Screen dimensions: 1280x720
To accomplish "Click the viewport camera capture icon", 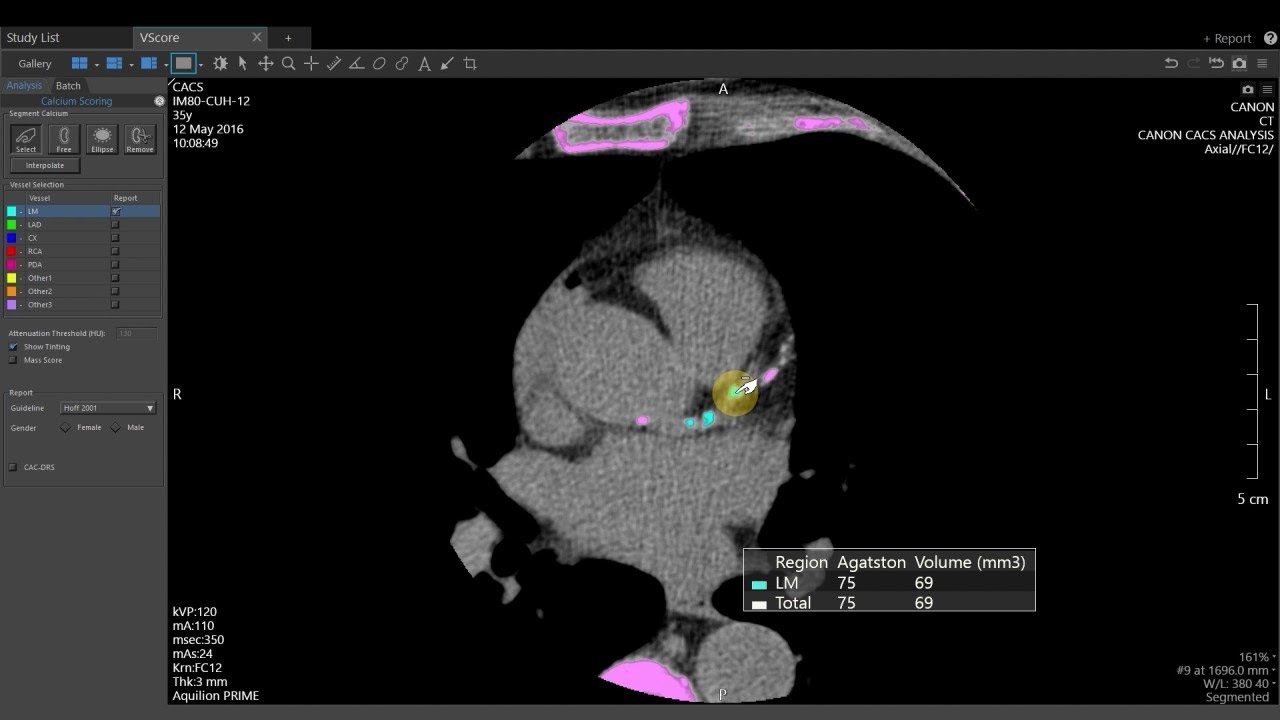I will click(x=1248, y=89).
